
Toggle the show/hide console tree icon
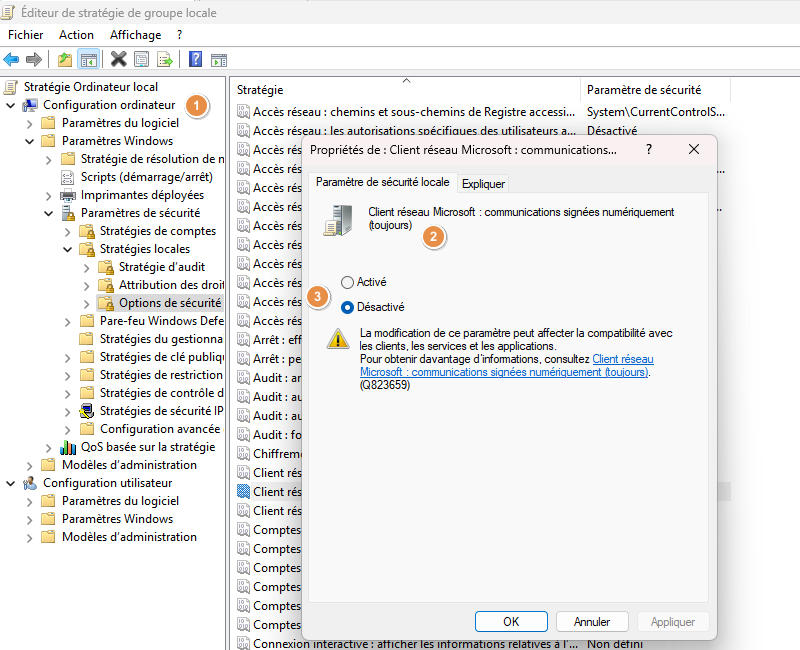pyautogui.click(x=88, y=59)
